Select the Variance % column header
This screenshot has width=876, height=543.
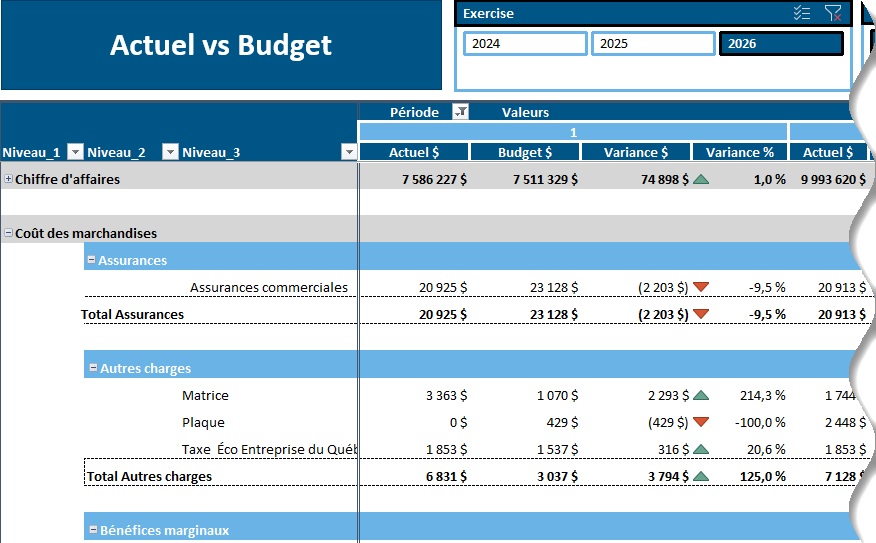point(739,152)
